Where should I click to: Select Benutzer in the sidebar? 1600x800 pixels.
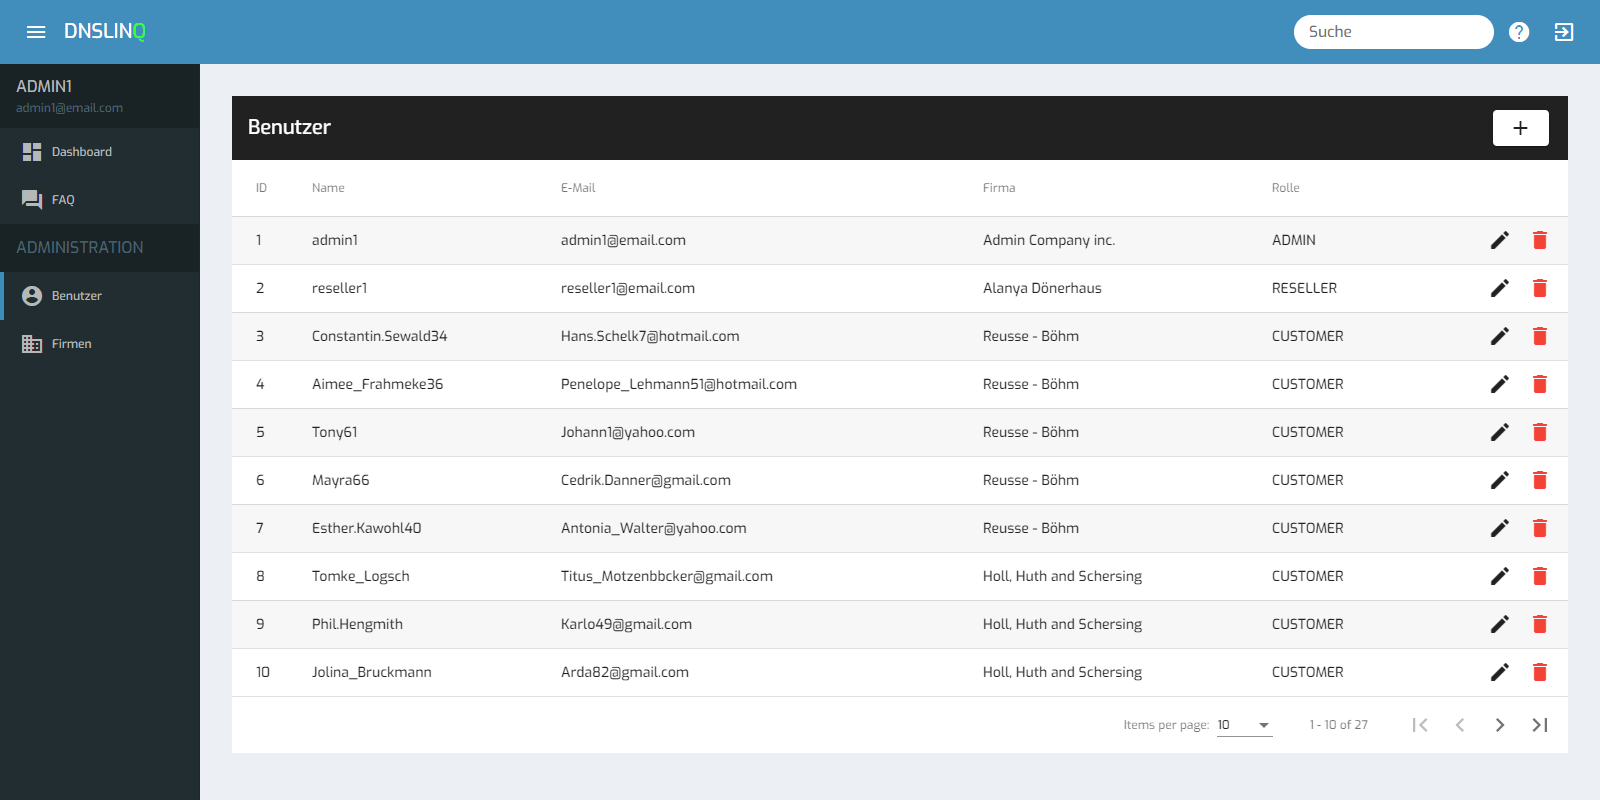coord(100,296)
